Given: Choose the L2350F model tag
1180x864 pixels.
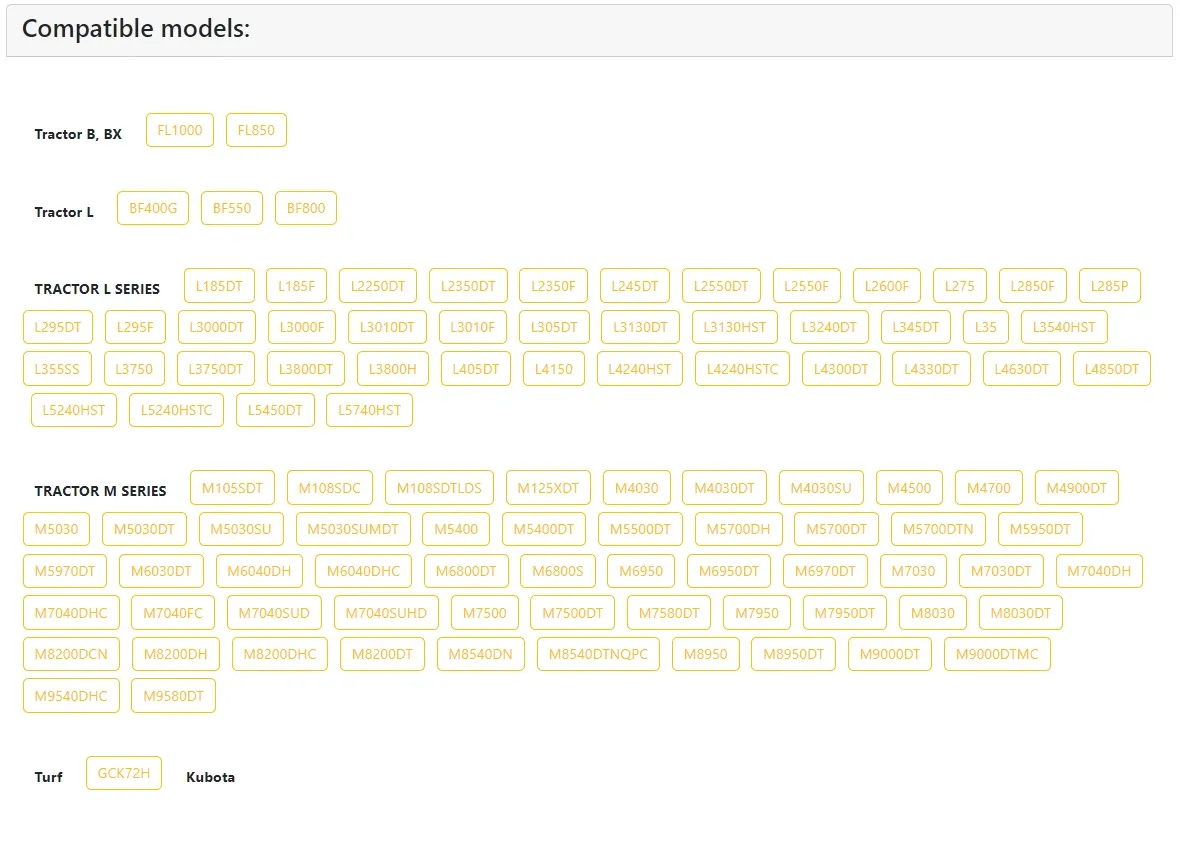Looking at the screenshot, I should (x=553, y=286).
